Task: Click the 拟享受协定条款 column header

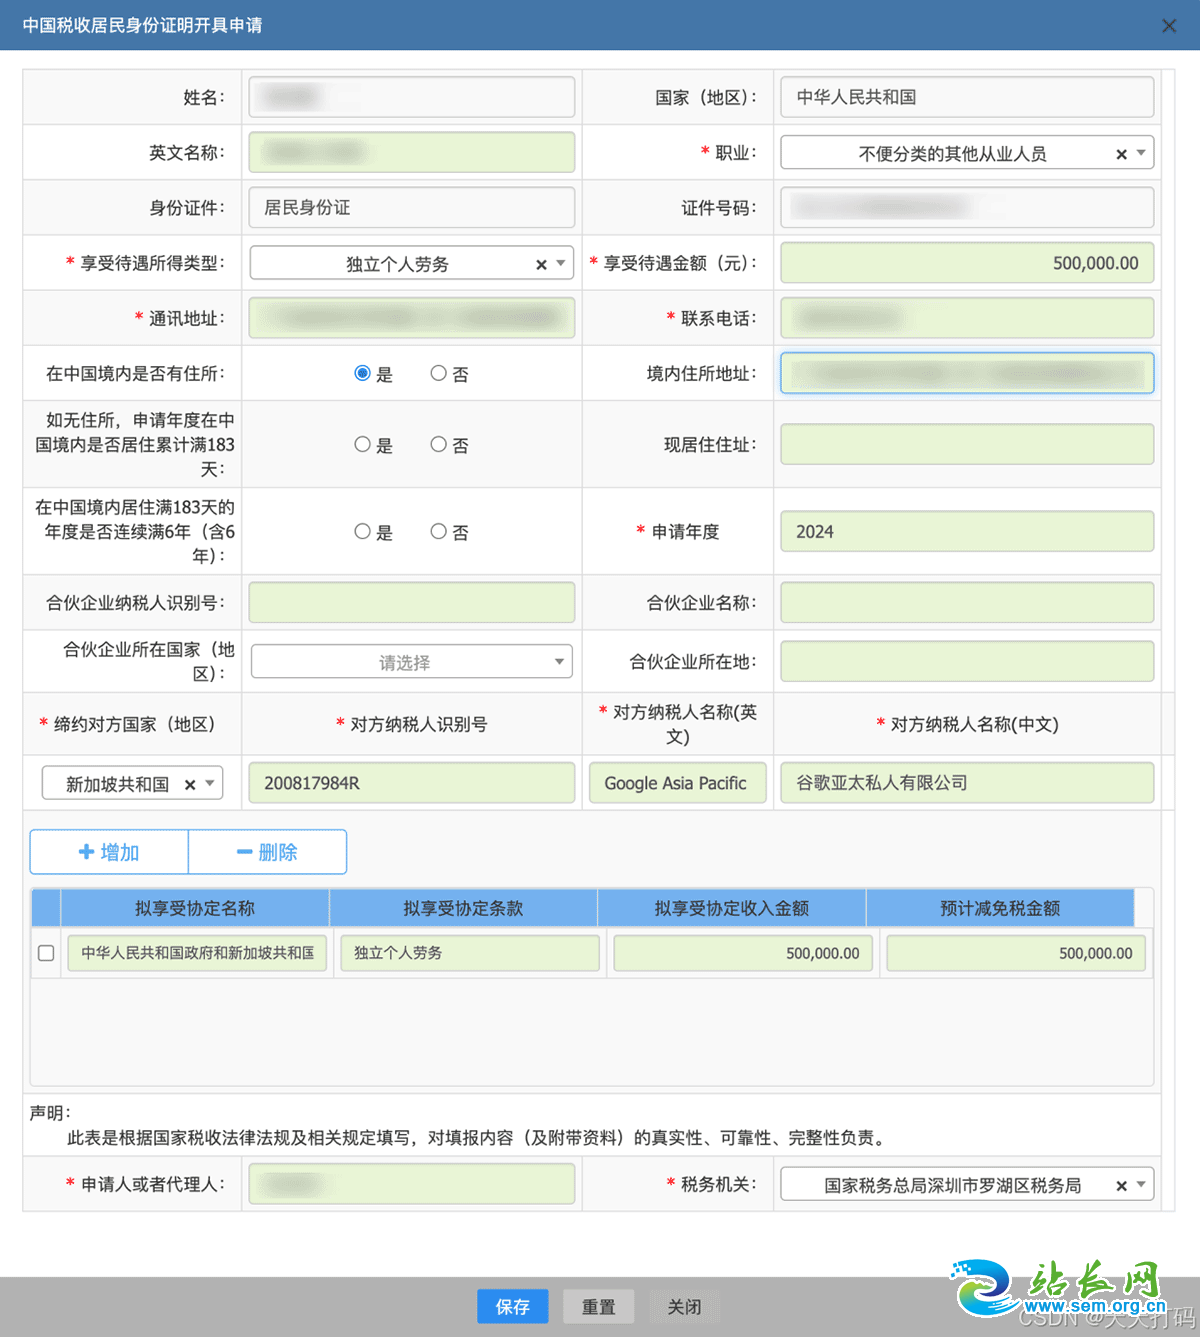Action: 463,908
